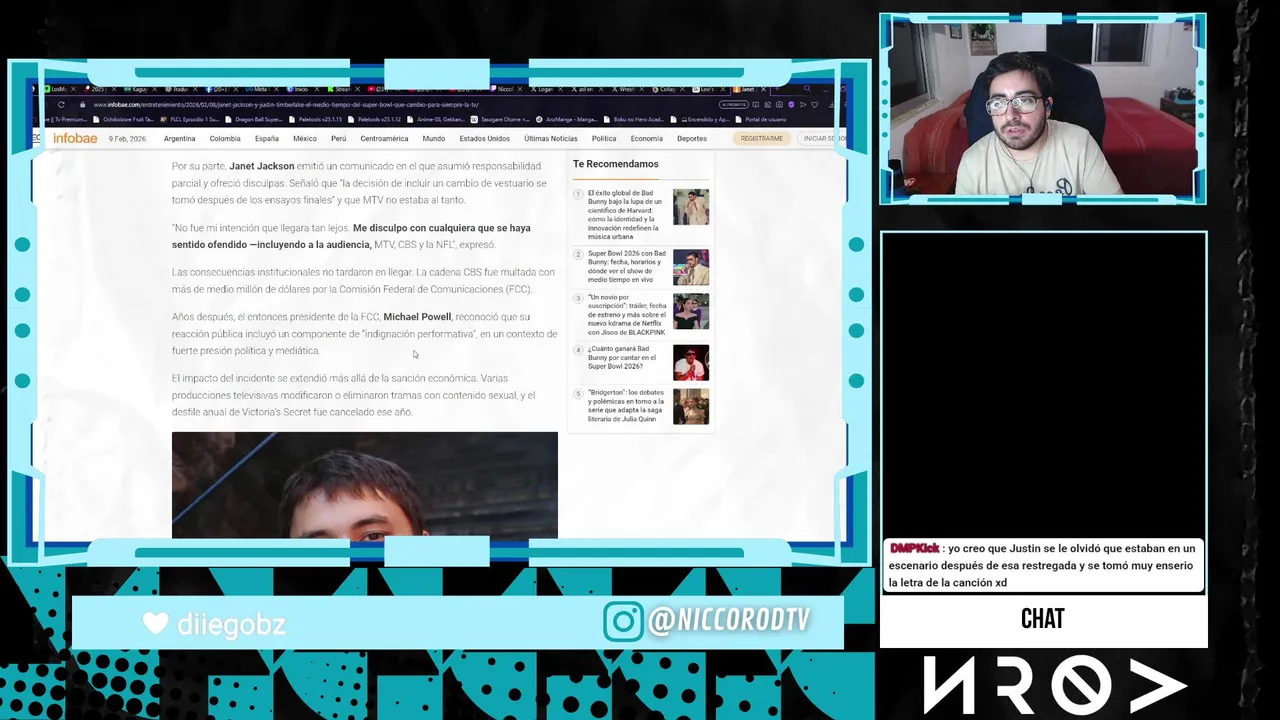Click the REGISTRARME button

762,139
